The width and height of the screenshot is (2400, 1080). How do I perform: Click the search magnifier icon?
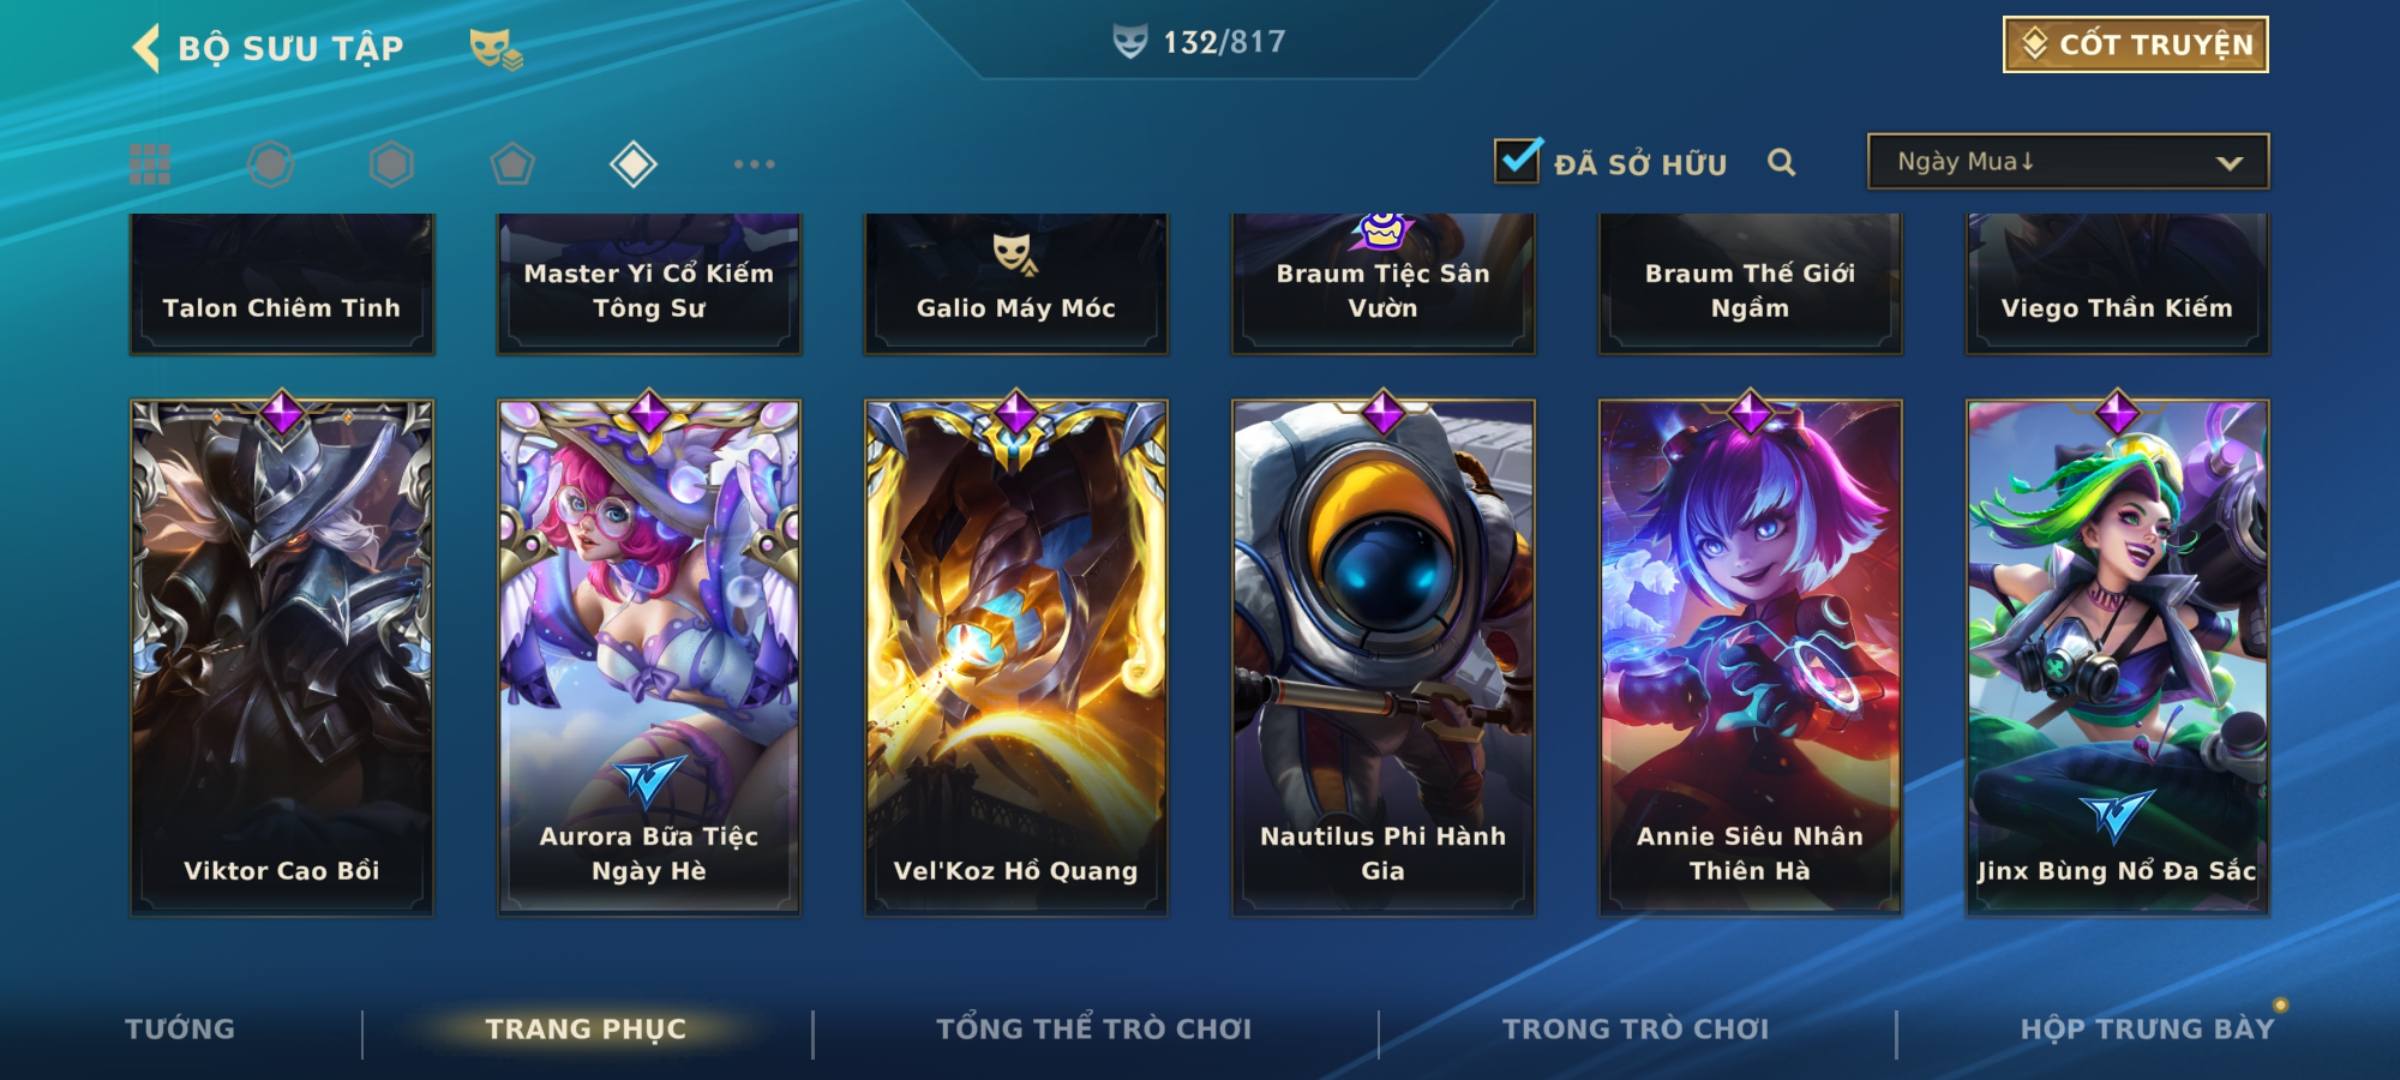(1781, 162)
